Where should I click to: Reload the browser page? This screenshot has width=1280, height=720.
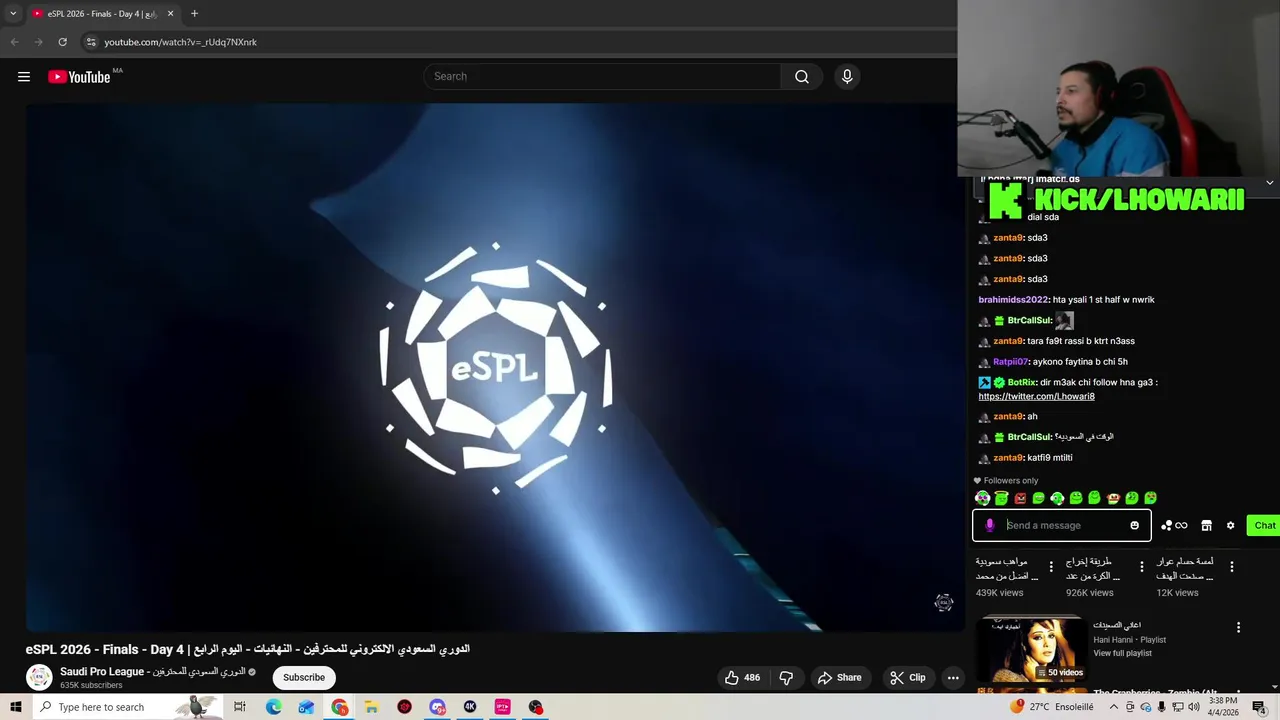(x=62, y=42)
